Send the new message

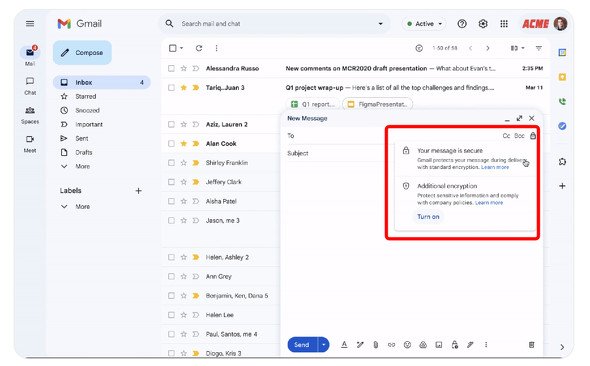[302, 345]
